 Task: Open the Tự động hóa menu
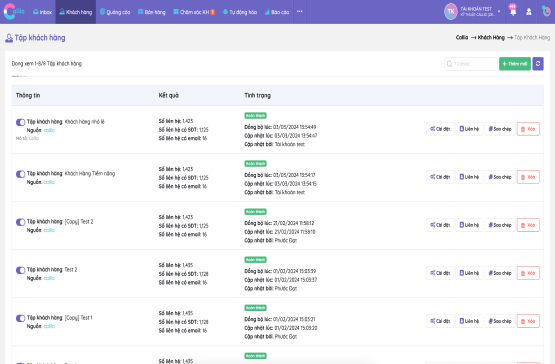pos(240,12)
